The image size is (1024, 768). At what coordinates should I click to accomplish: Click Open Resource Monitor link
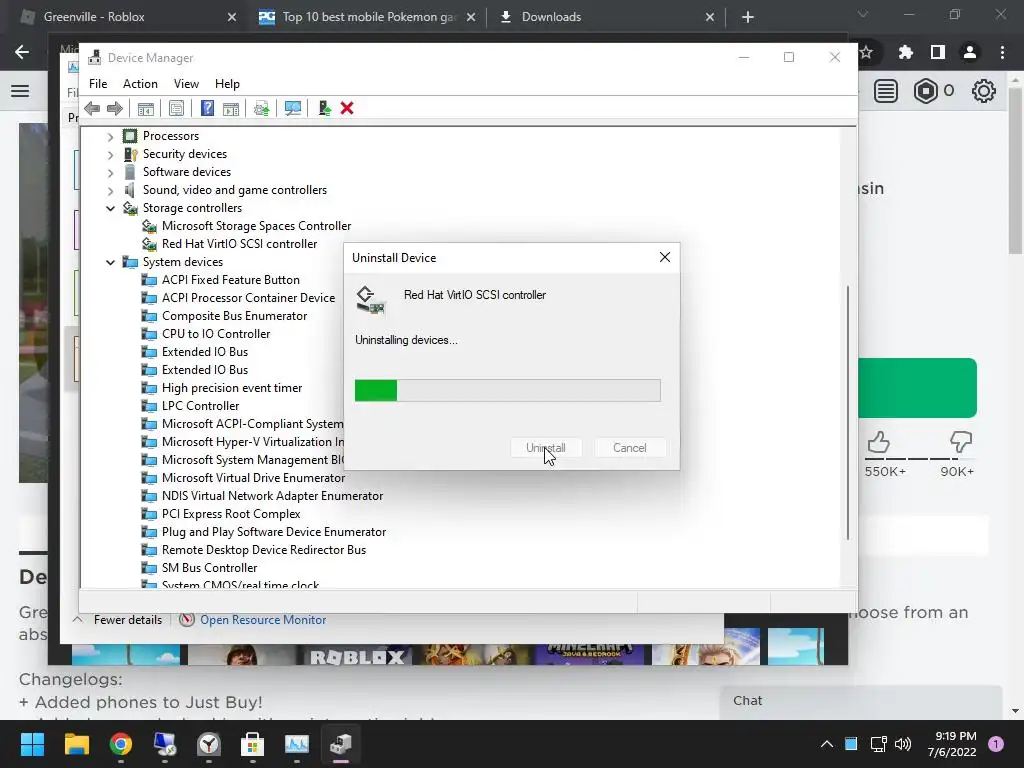click(263, 620)
